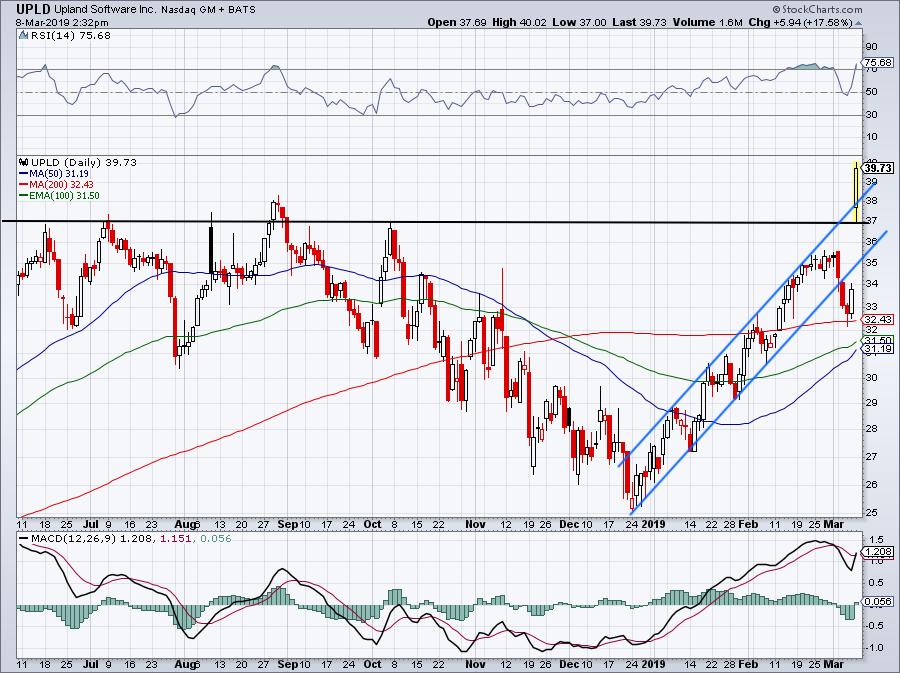Click the 'MA(200) 32.43' legend text
Screen dimensions: 900x673
click(x=61, y=185)
